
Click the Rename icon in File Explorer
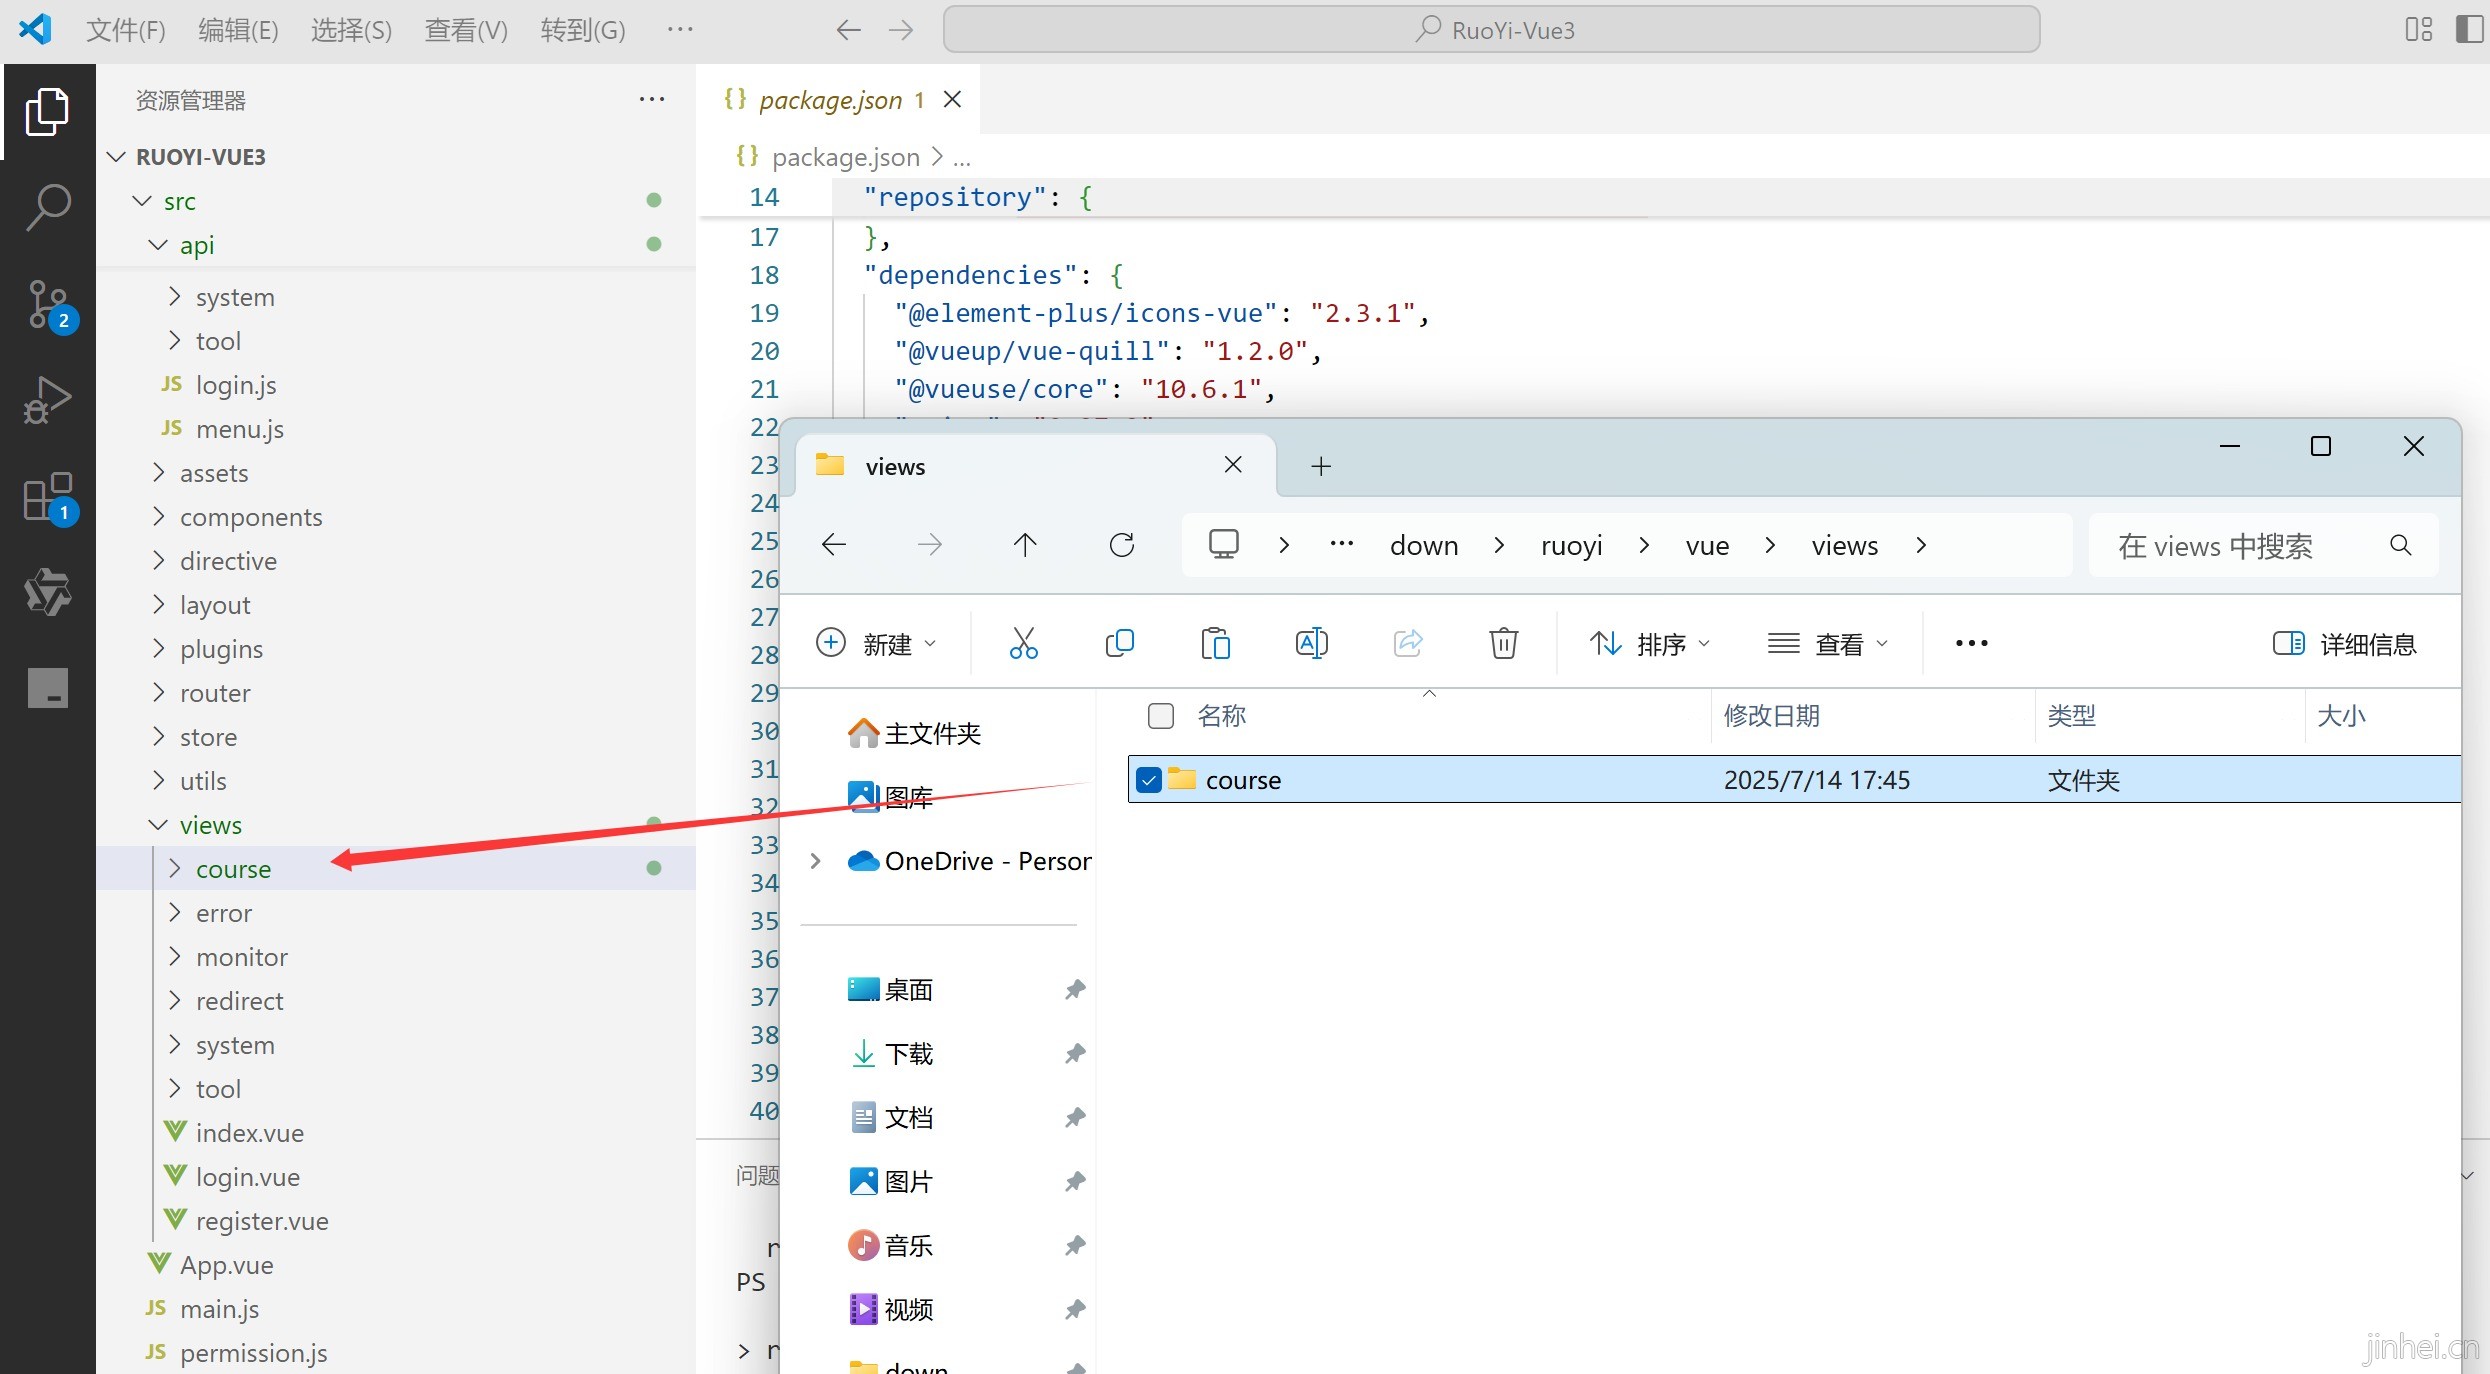click(x=1311, y=643)
